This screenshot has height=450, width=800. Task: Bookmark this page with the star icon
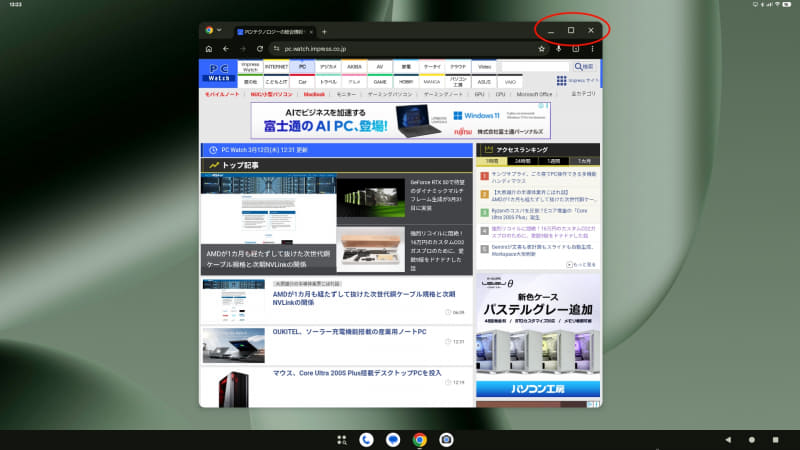pos(541,49)
